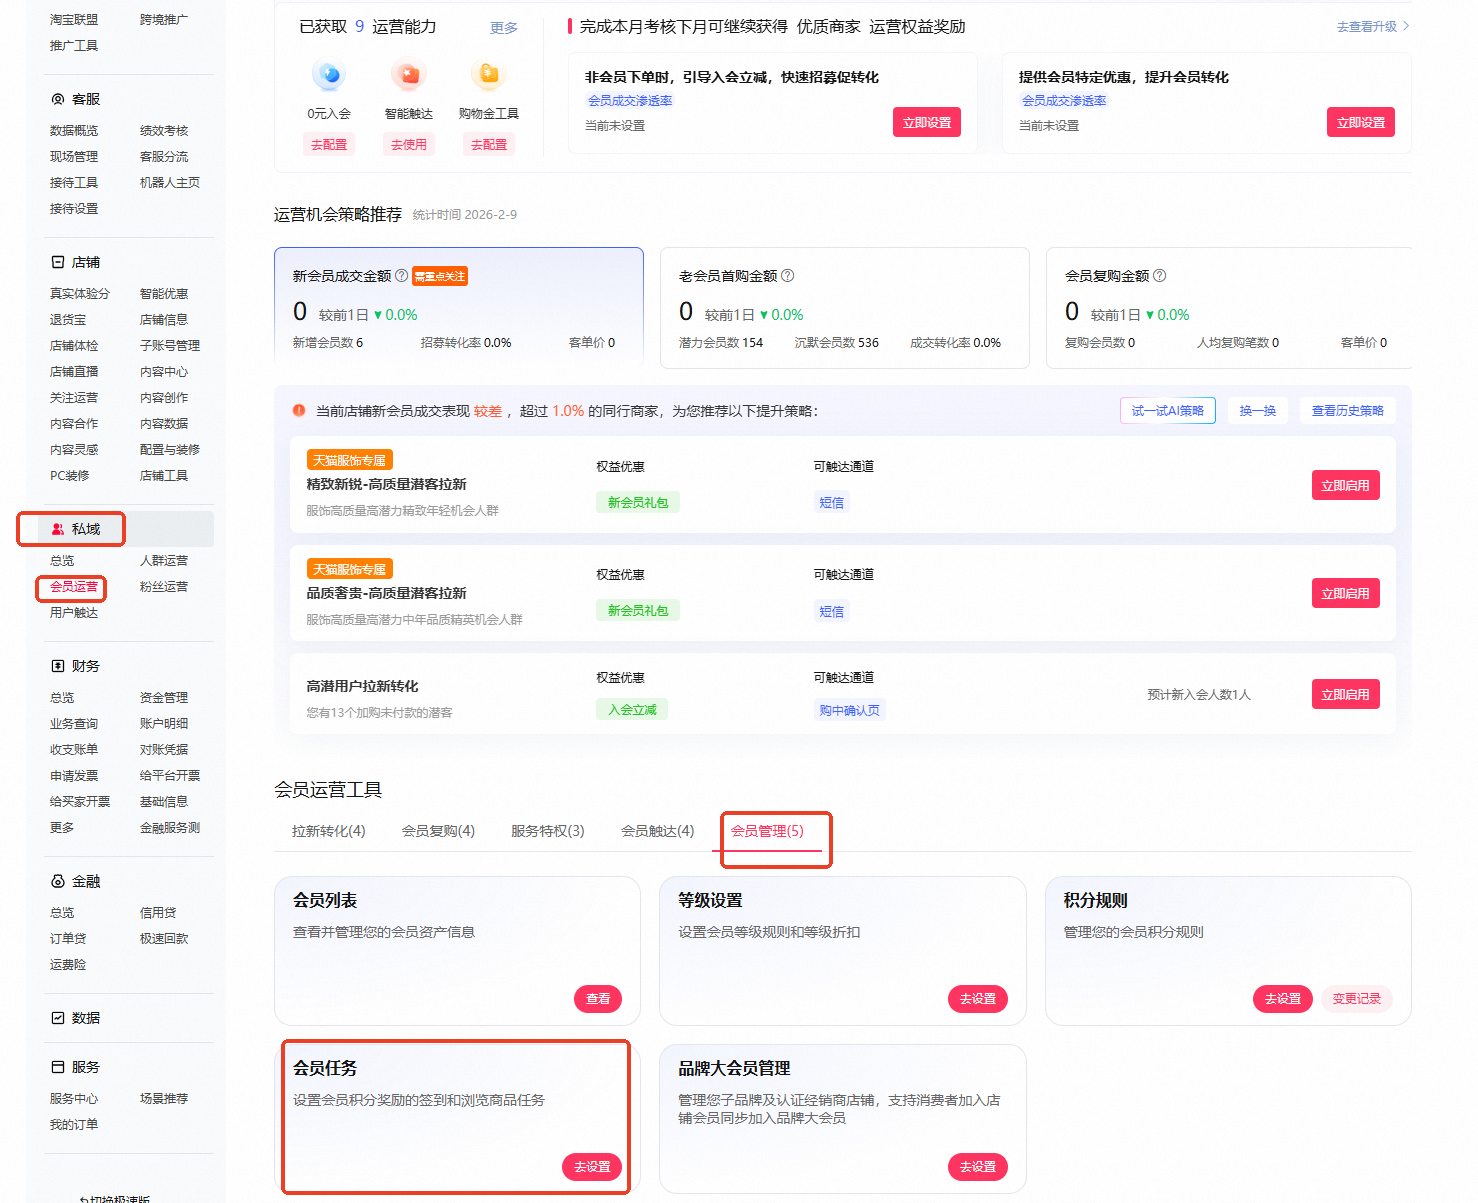Click the 财务 section icon in sidebar
Screen dimensions: 1478x1203
tap(58, 666)
